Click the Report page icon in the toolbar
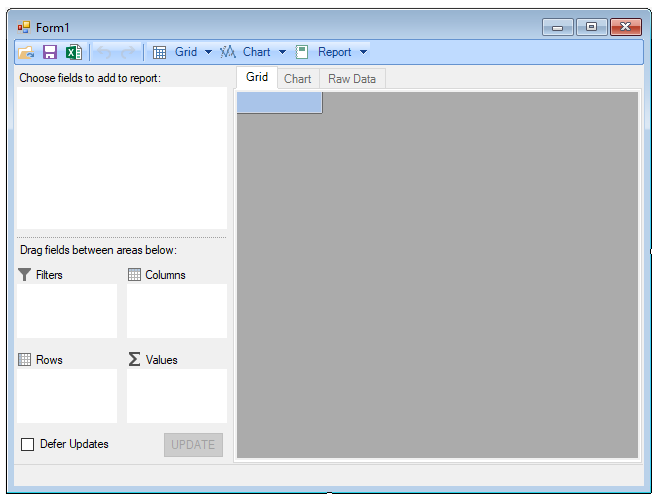The width and height of the screenshot is (660, 500). [302, 52]
